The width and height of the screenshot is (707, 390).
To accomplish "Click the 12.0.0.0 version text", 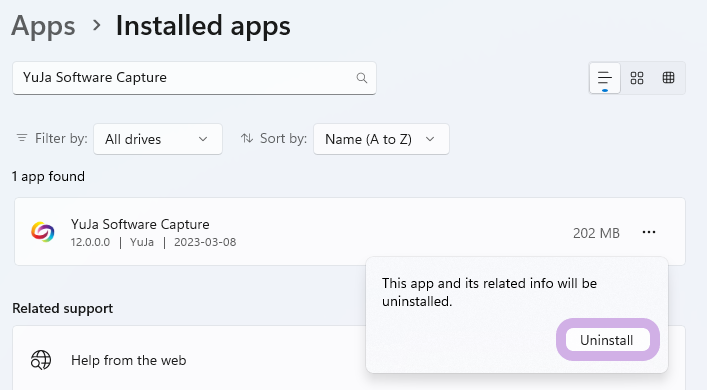I will point(90,242).
